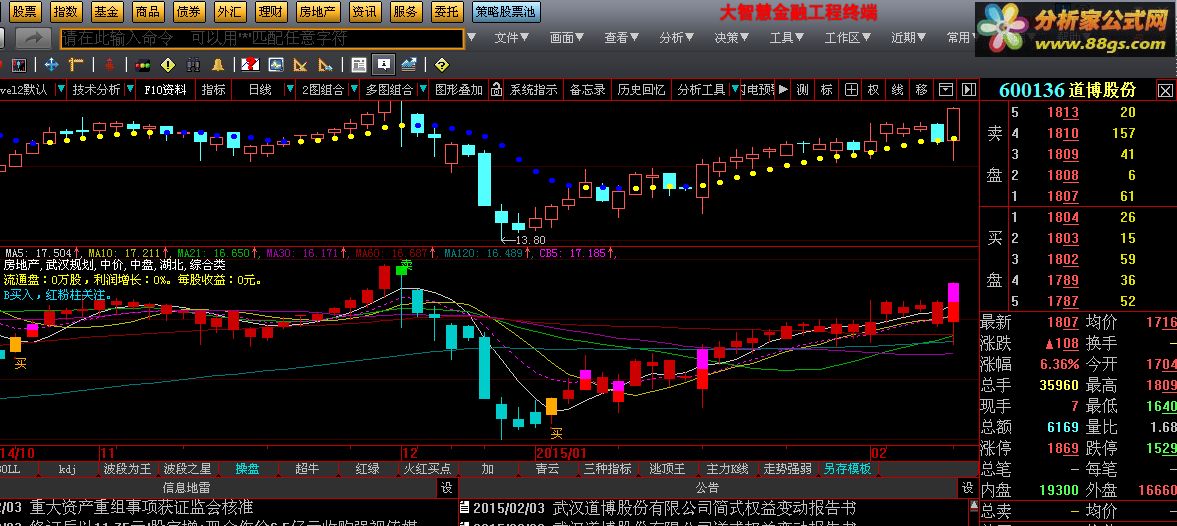Viewport: 1177px width, 526px height.
Task: Click the red bug-shaped toolbar icon
Action: click(x=110, y=65)
